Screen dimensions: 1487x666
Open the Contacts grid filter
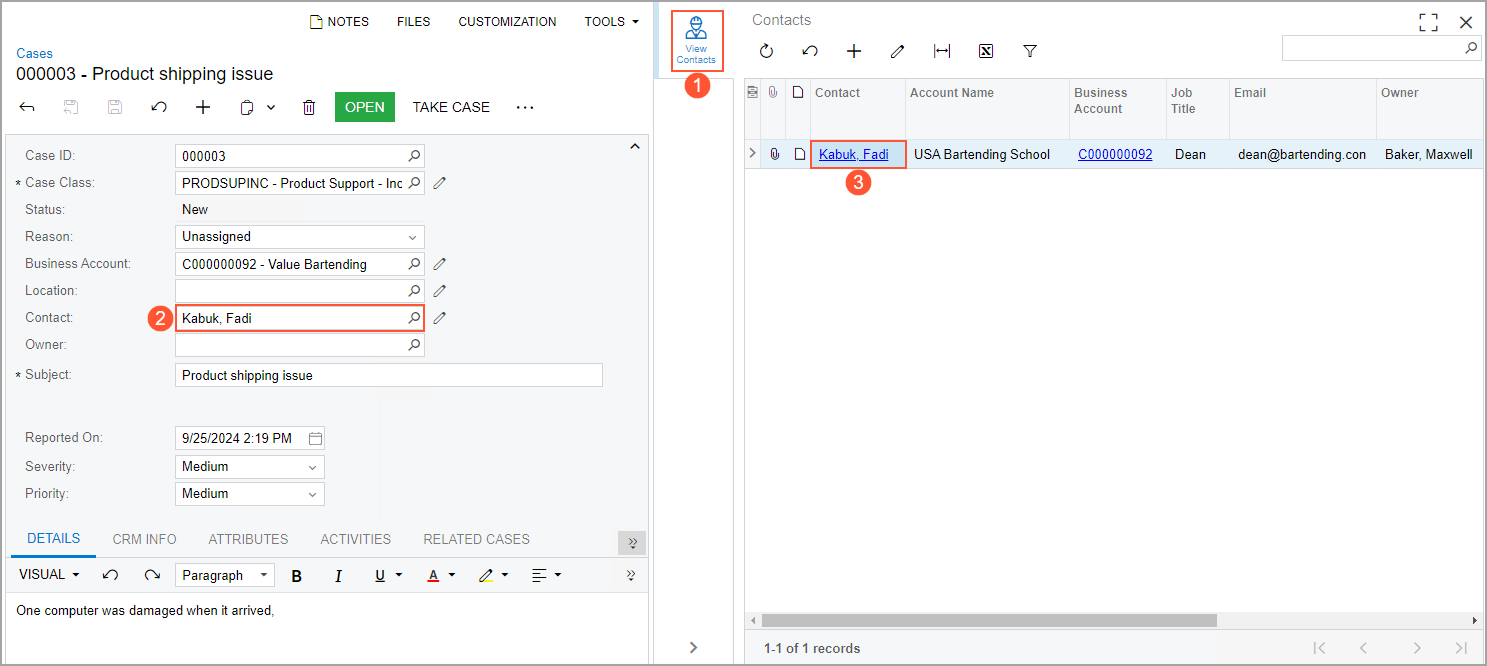pos(1030,51)
